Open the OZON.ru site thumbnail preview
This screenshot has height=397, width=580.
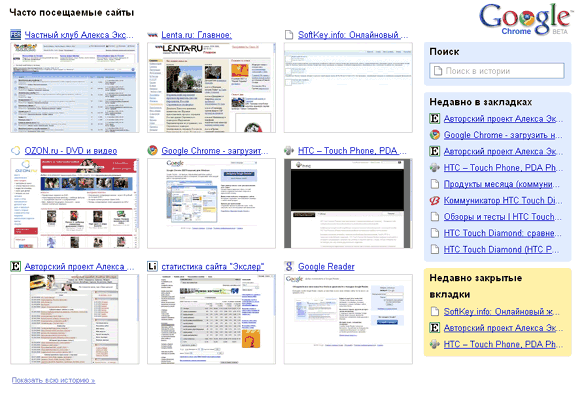[x=75, y=203]
